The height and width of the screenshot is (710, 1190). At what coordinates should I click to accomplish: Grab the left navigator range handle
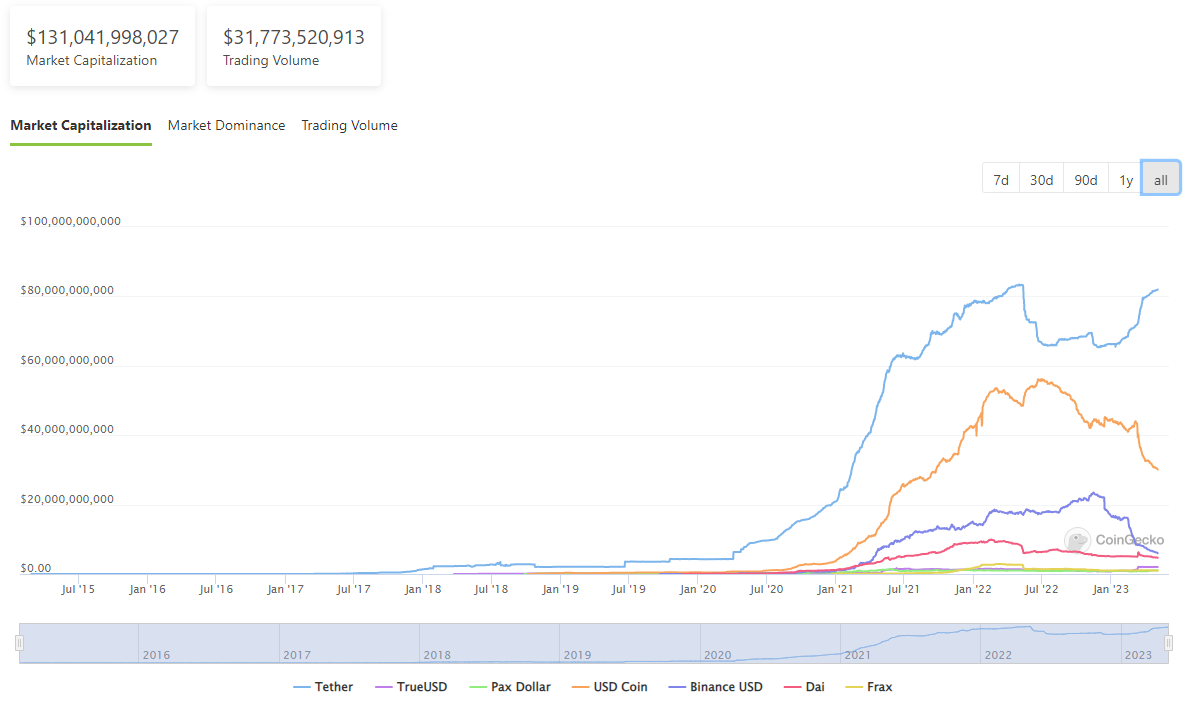tap(20, 643)
